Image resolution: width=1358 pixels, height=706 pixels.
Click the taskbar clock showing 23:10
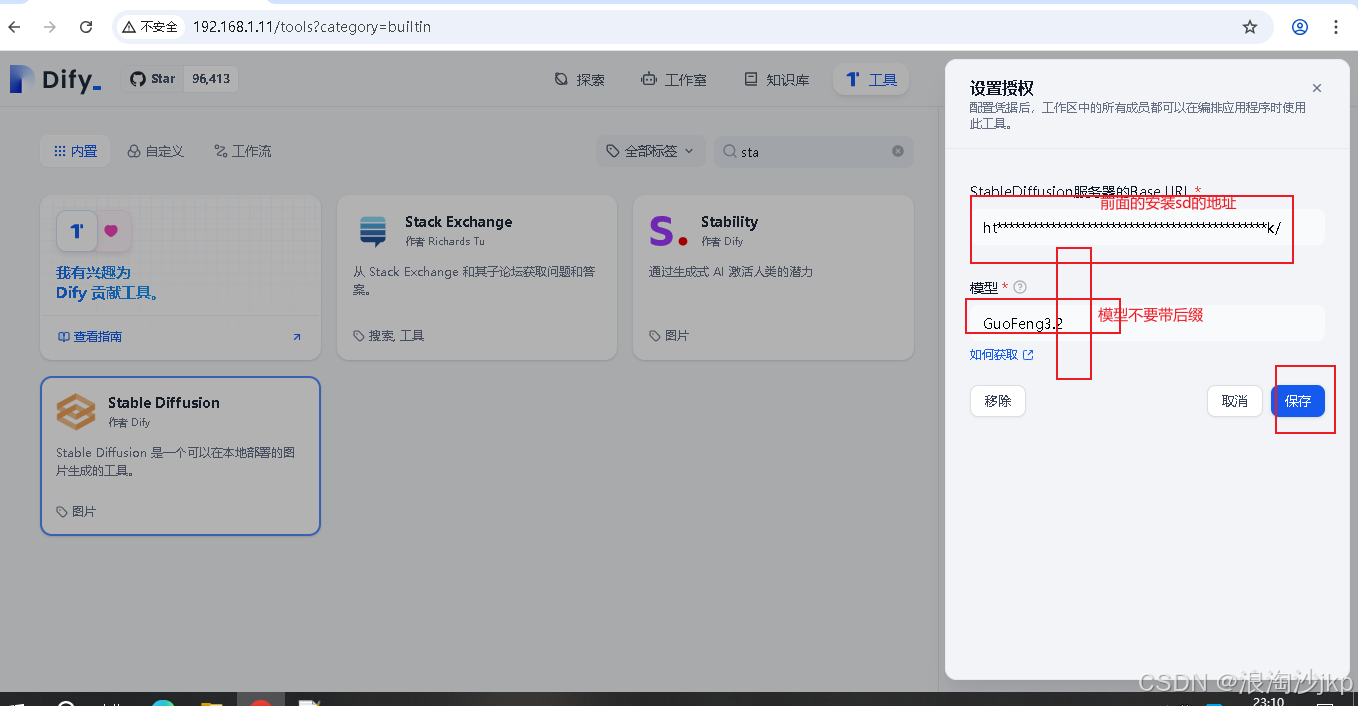[1268, 701]
